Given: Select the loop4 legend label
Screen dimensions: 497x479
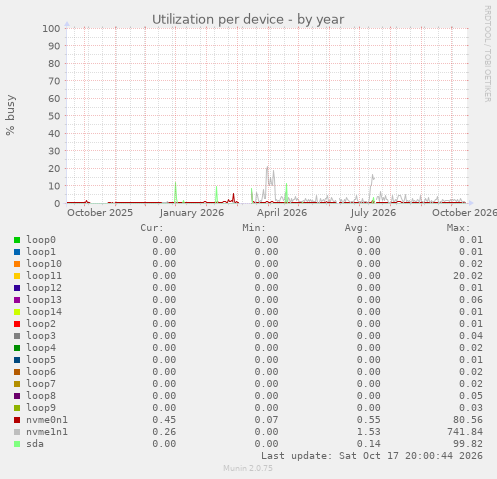Looking at the screenshot, I should click(41, 348).
